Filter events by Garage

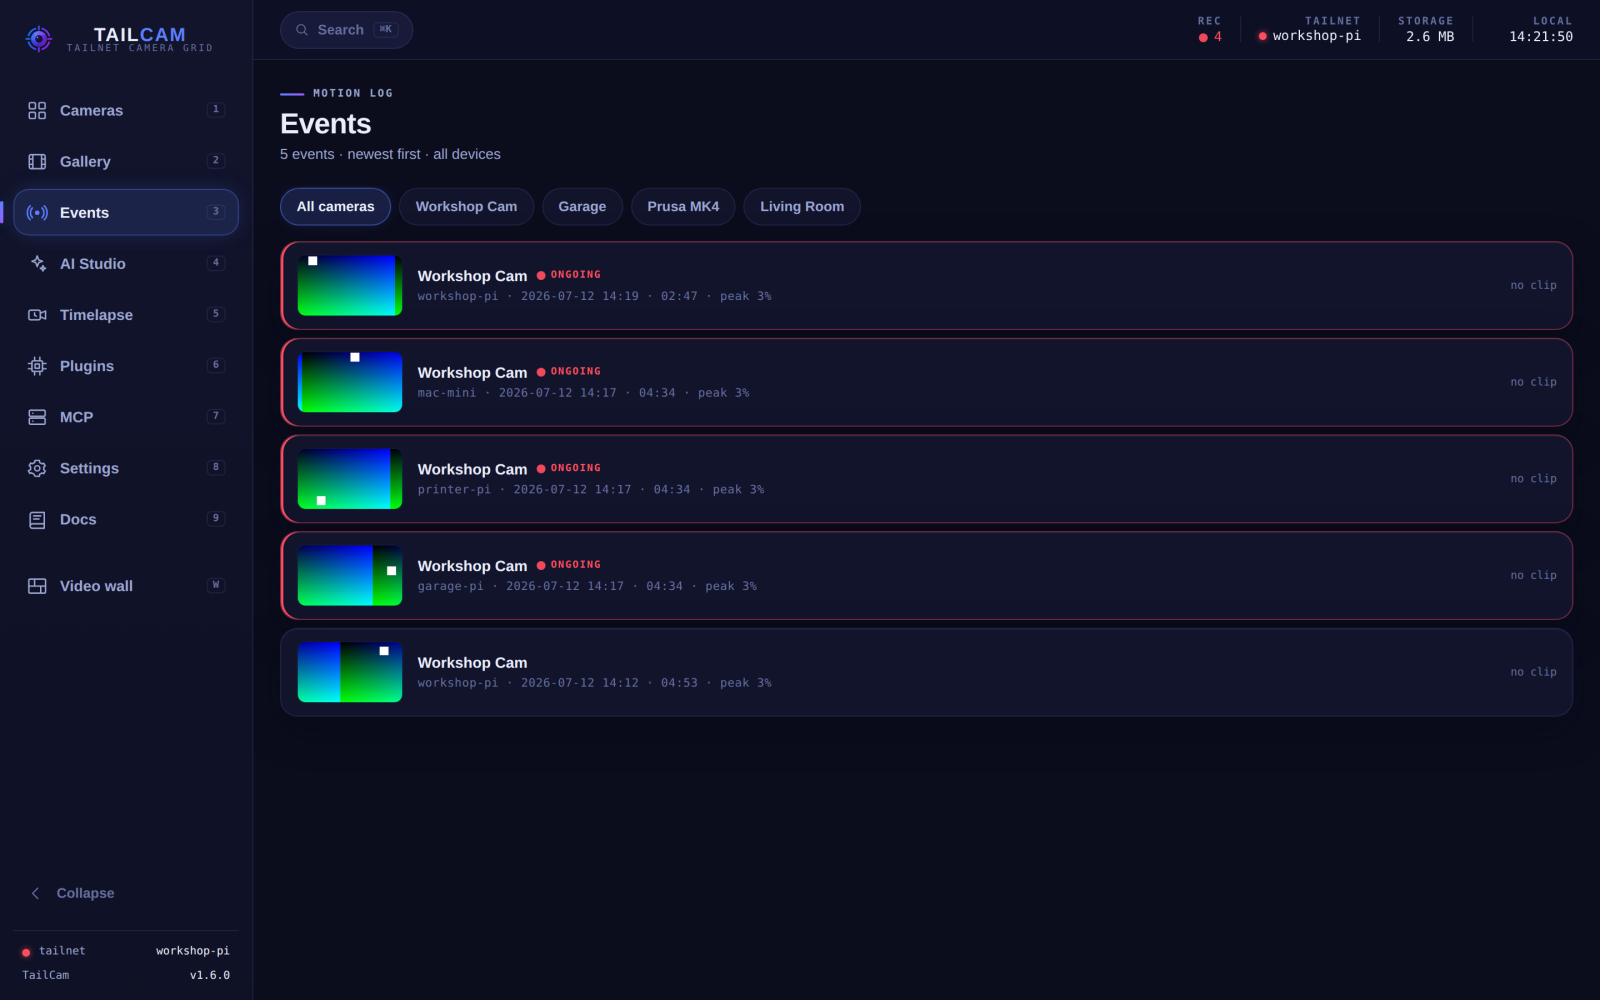click(x=582, y=206)
